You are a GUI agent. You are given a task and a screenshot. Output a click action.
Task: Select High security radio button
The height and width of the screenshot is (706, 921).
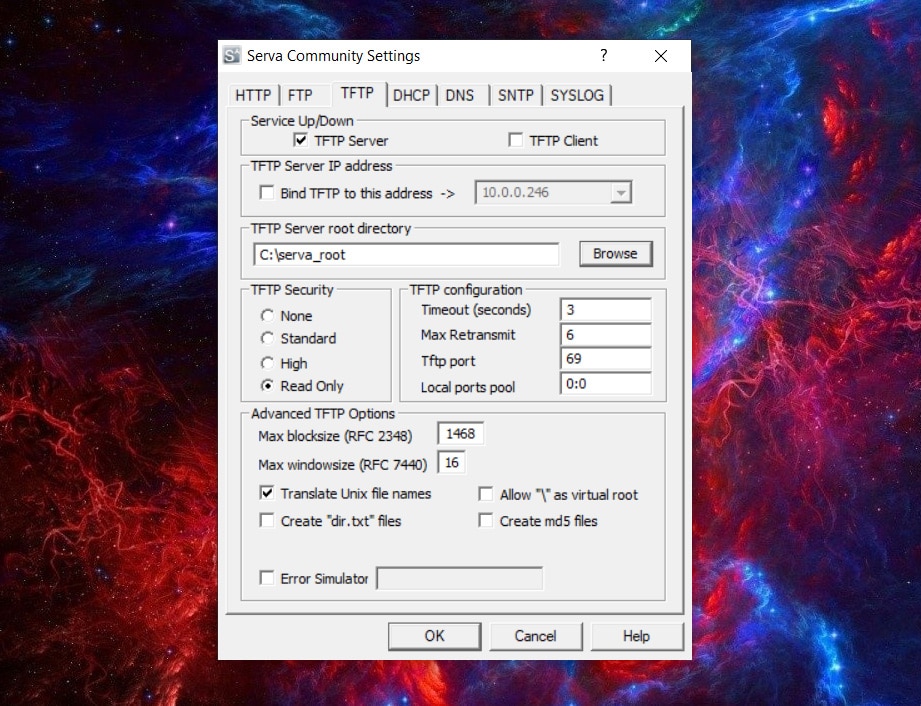[267, 363]
